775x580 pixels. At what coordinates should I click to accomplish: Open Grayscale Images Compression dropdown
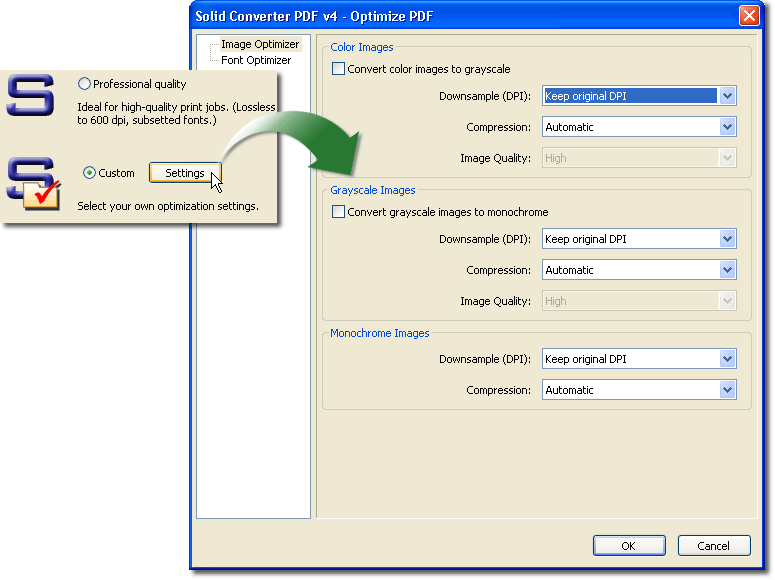coord(639,270)
